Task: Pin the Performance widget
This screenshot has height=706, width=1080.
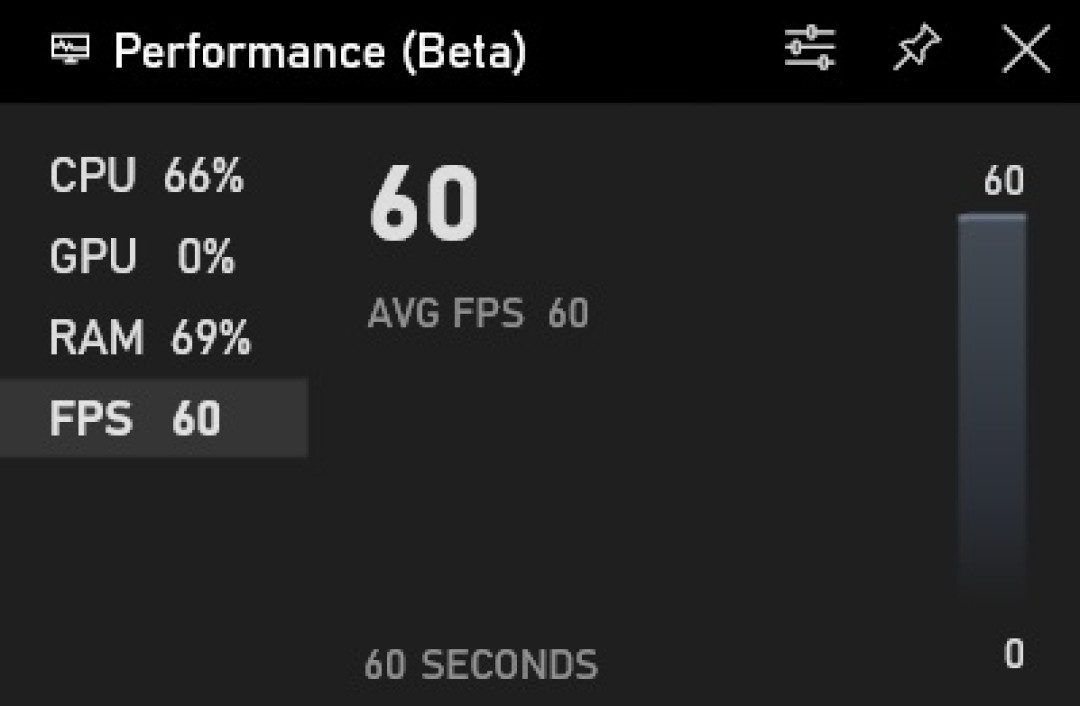Action: click(917, 48)
